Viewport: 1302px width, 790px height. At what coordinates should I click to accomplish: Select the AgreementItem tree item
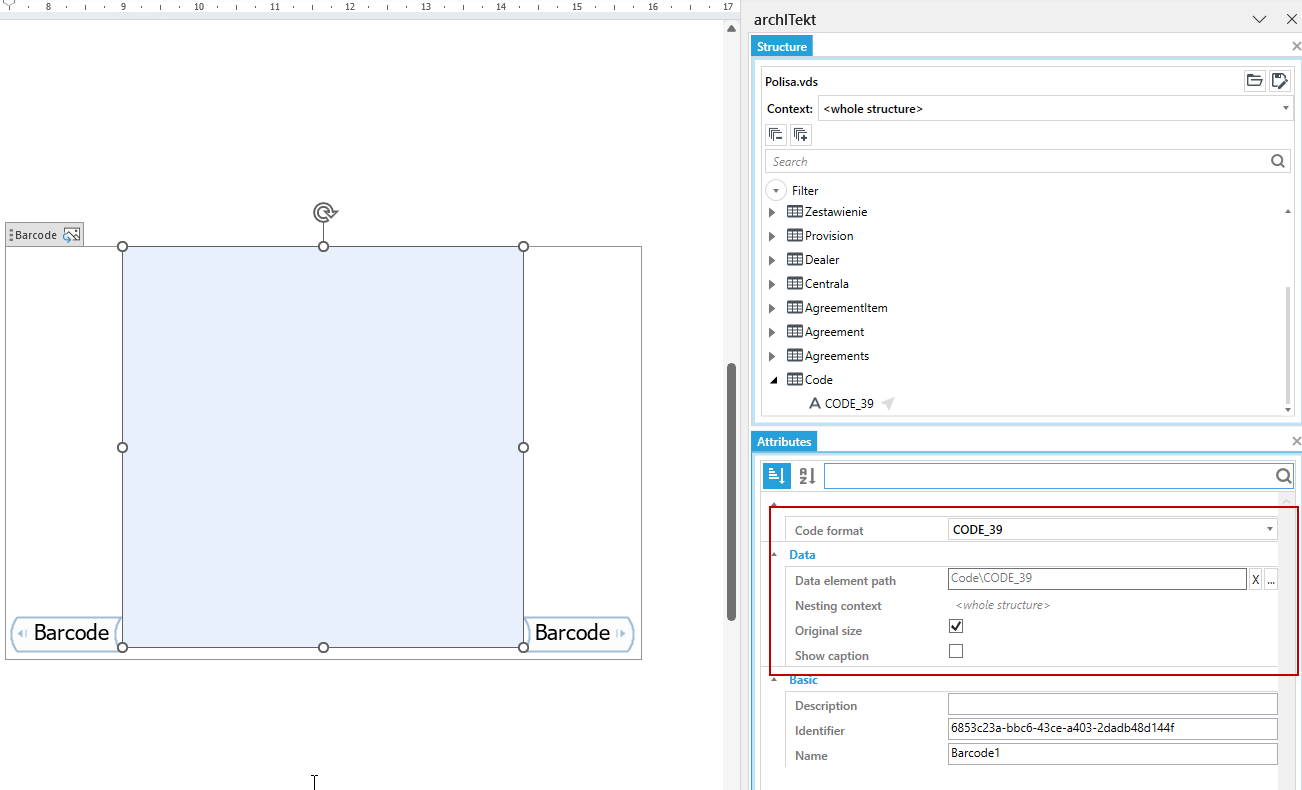[846, 308]
